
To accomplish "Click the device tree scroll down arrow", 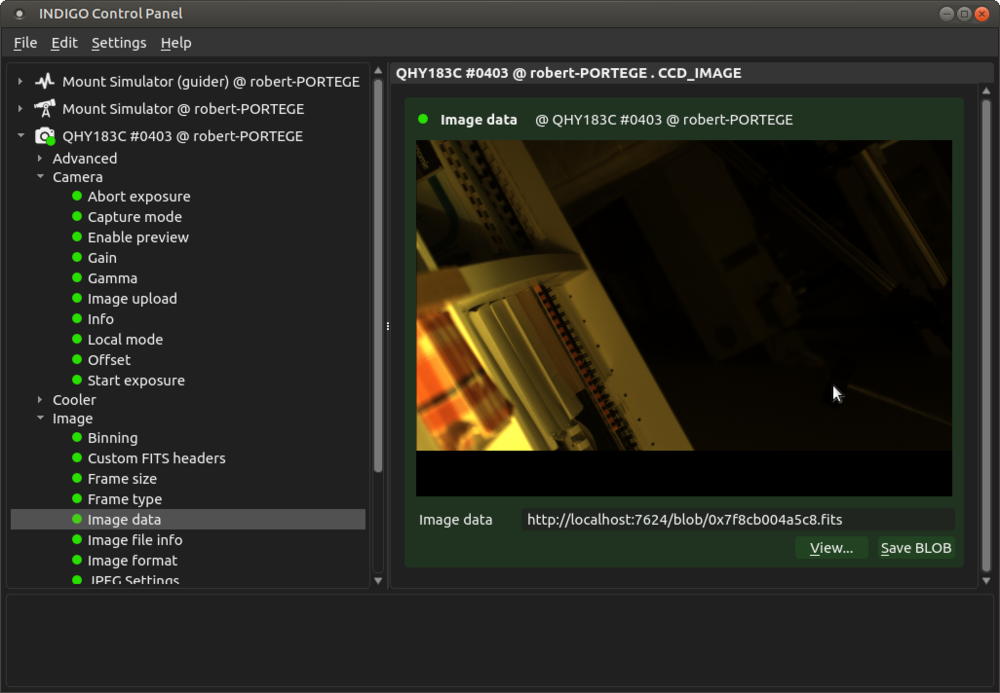I will (x=378, y=580).
